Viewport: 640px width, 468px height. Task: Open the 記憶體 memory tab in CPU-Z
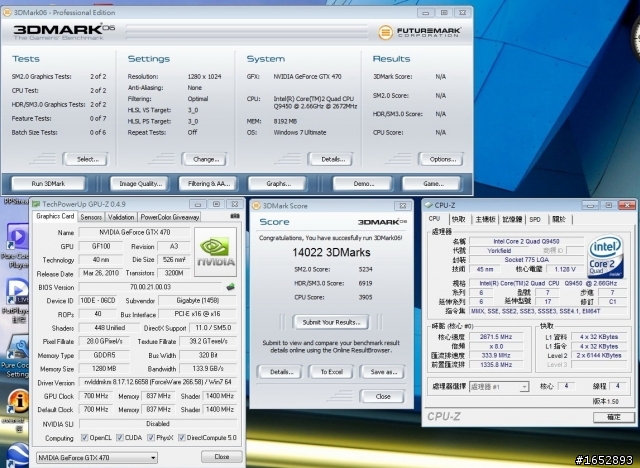point(512,220)
